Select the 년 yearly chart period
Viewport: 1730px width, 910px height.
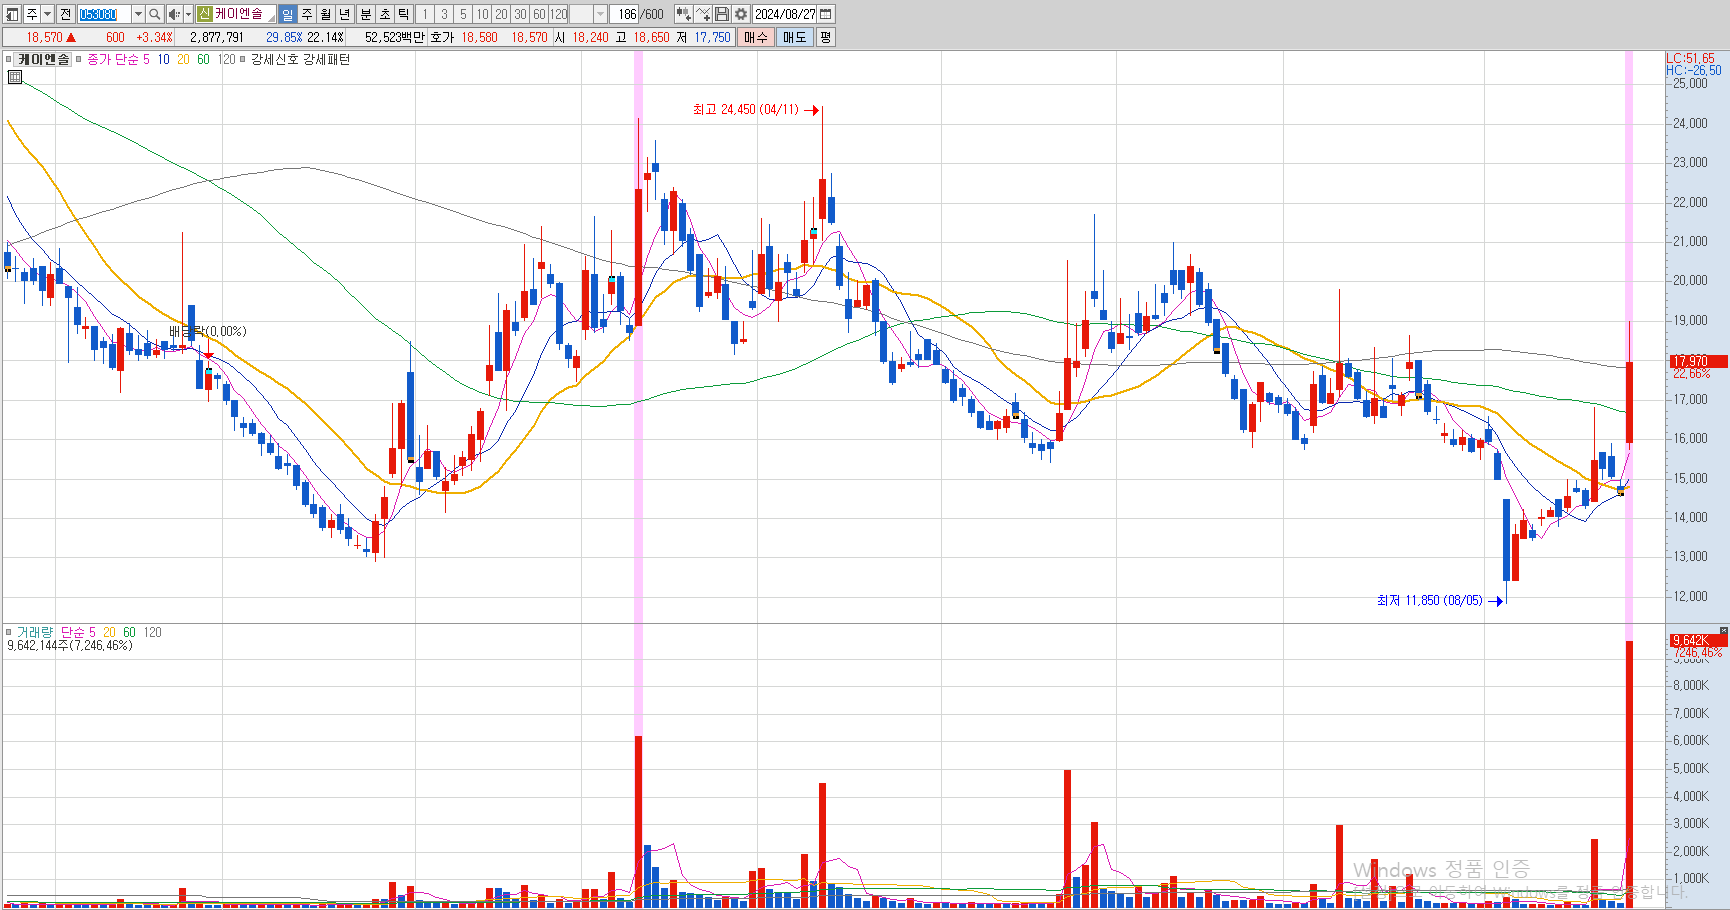tap(345, 14)
